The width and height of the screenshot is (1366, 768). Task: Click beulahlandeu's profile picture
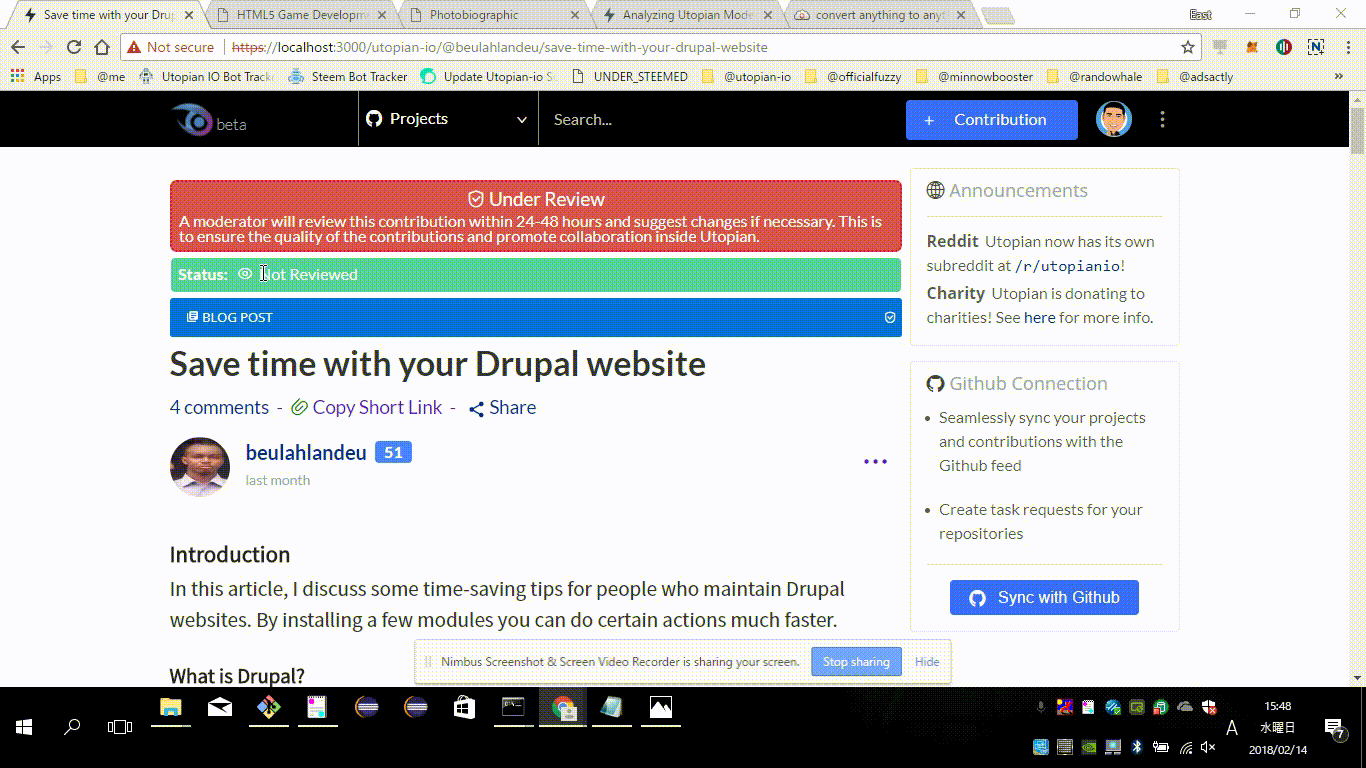[200, 466]
